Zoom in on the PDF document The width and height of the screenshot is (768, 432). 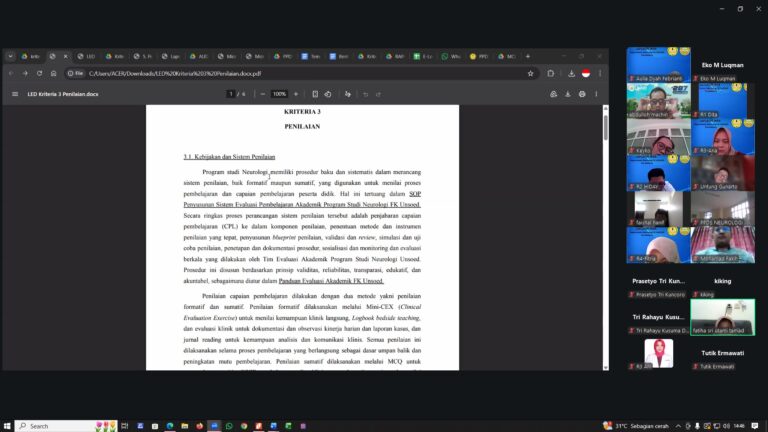pyautogui.click(x=296, y=94)
